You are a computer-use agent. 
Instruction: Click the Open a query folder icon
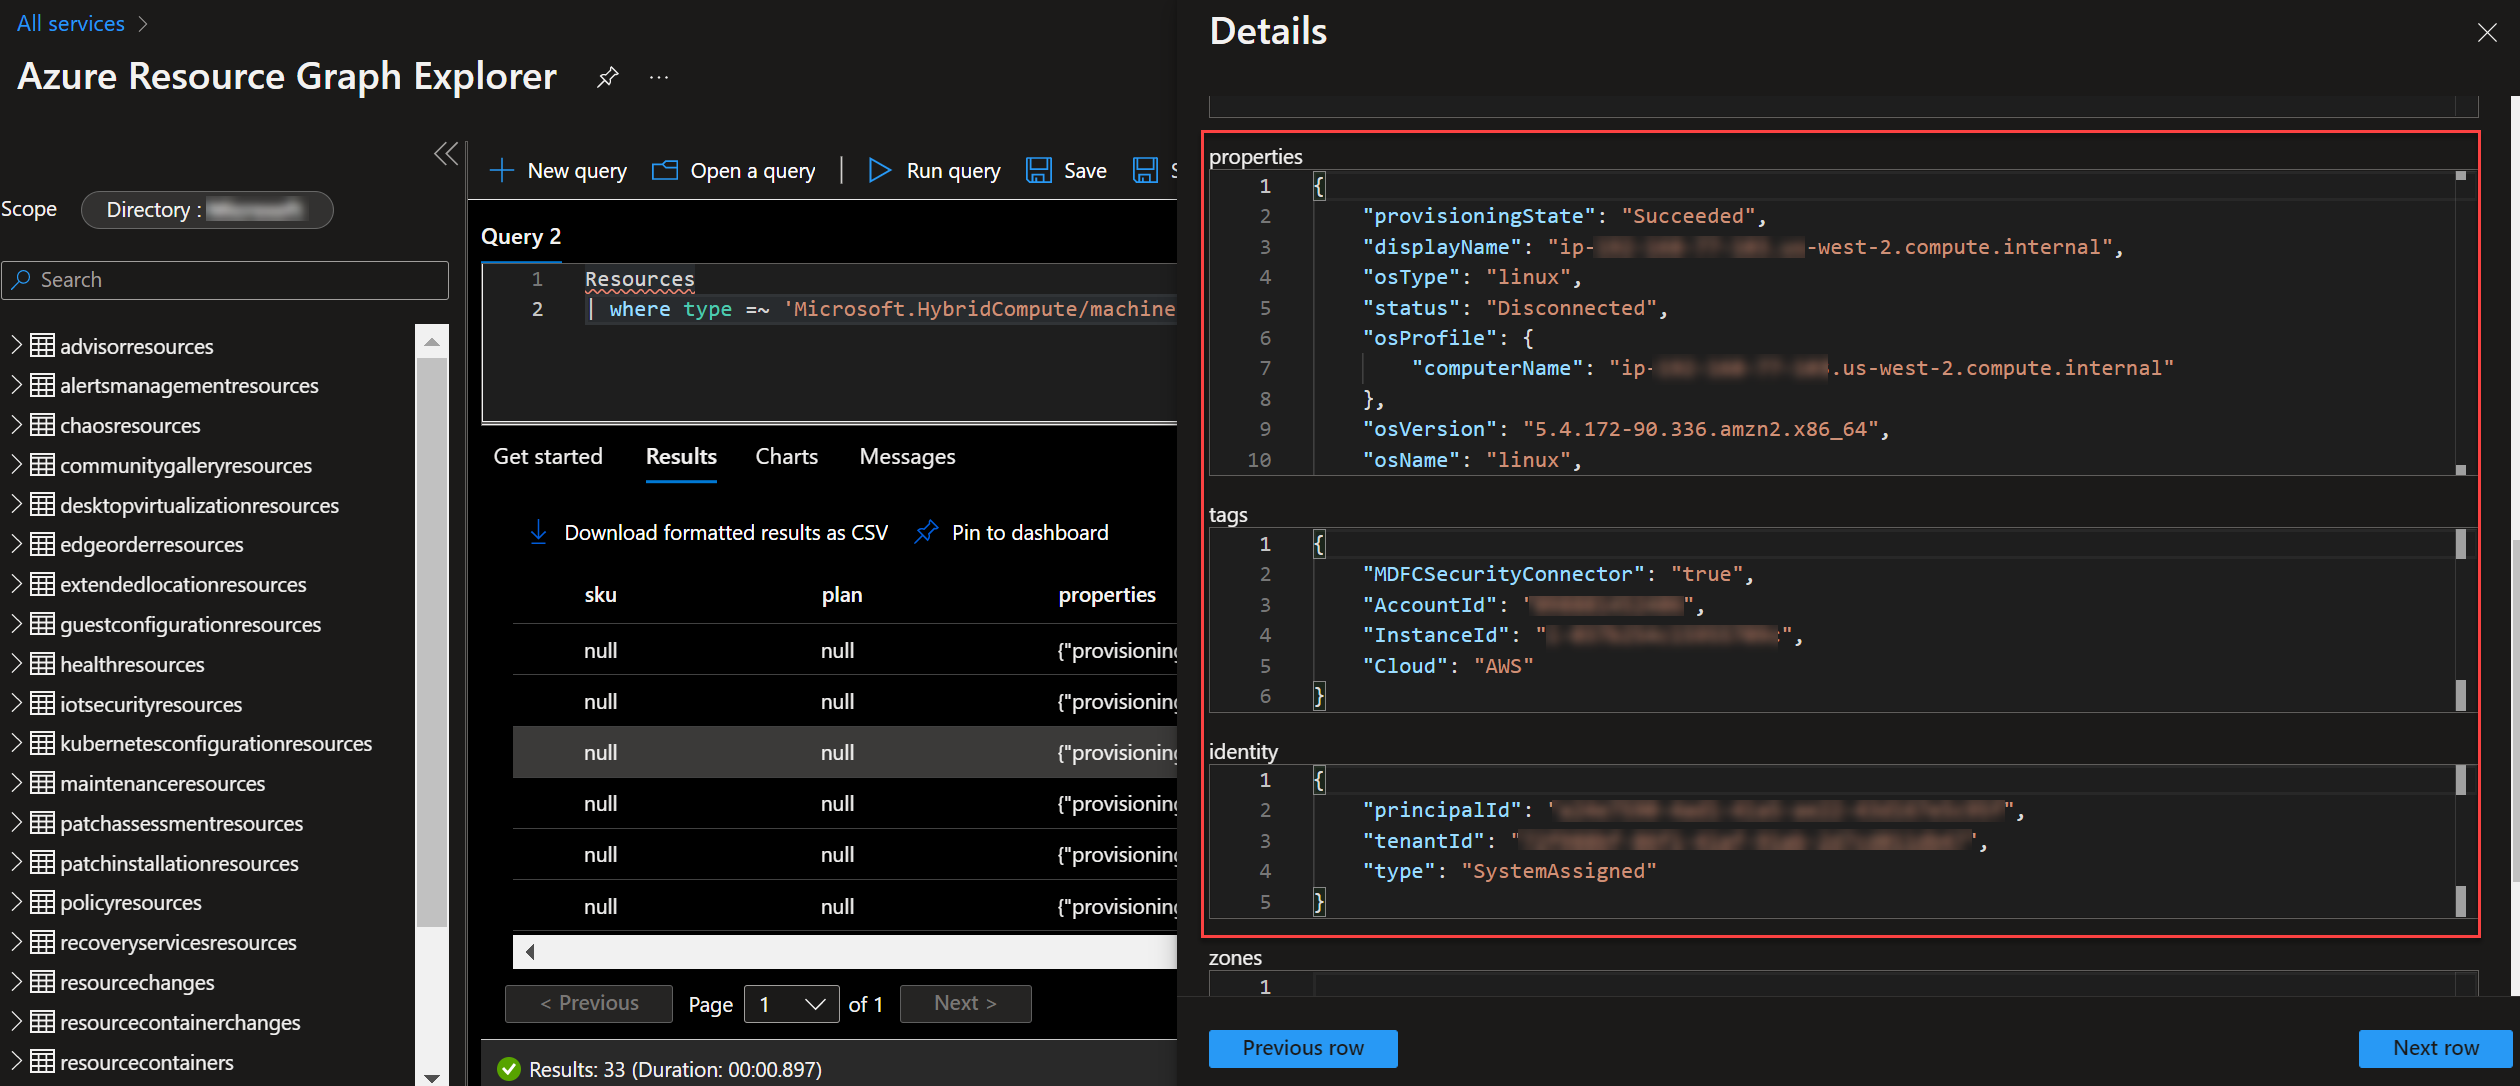(x=665, y=170)
